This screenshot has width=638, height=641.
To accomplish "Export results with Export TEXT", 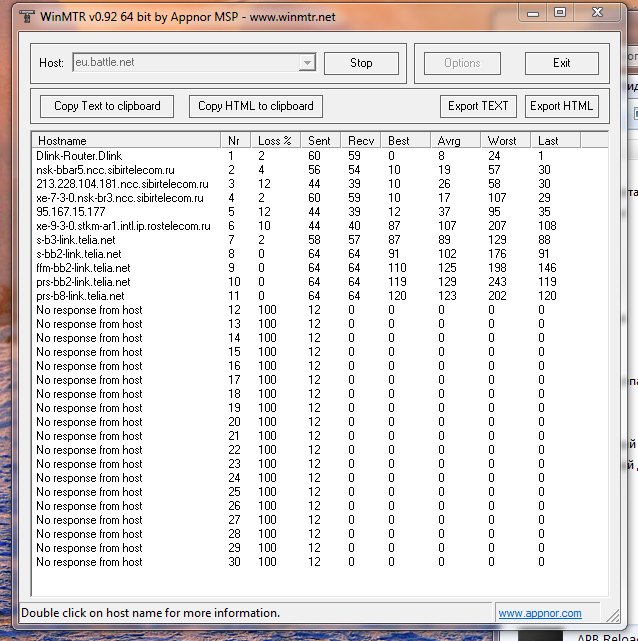I will point(478,106).
